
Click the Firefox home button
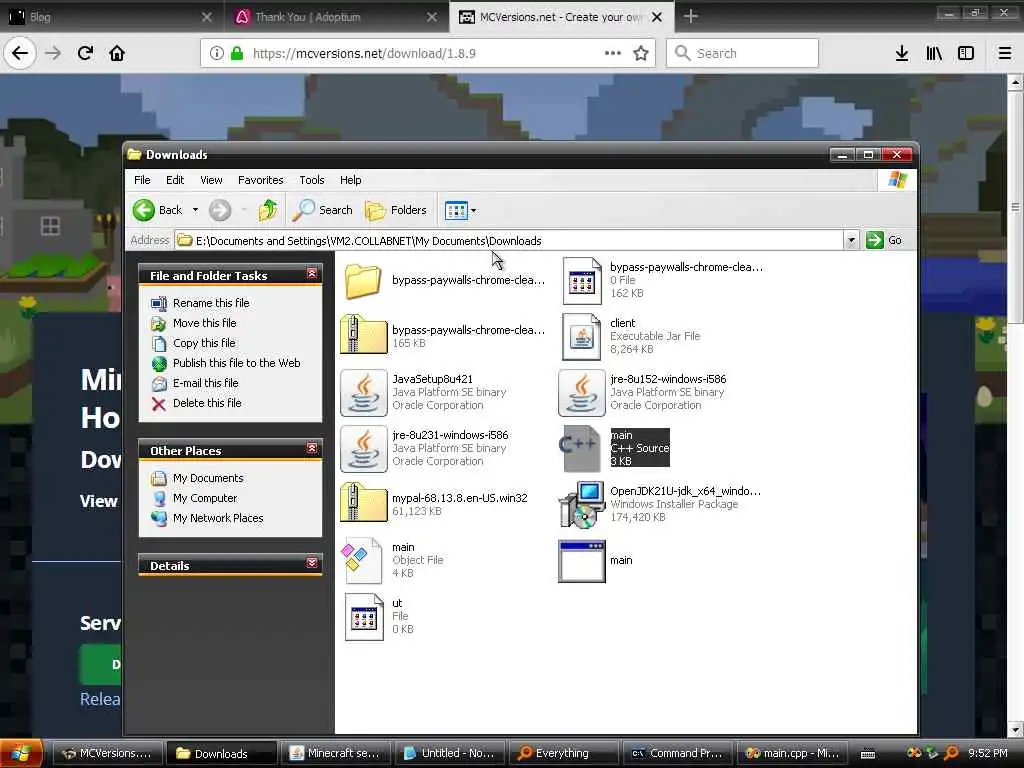[117, 53]
